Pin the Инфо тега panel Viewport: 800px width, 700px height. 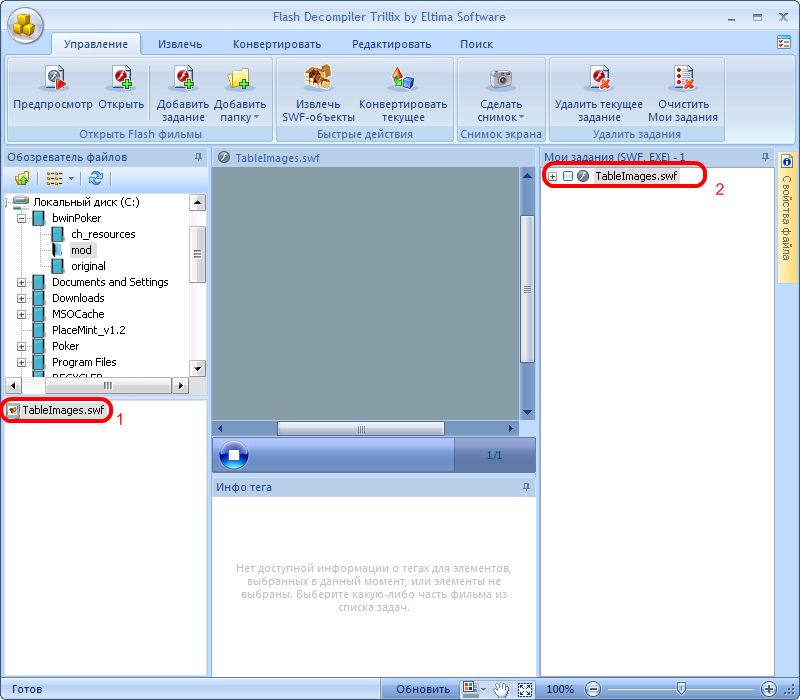526,487
